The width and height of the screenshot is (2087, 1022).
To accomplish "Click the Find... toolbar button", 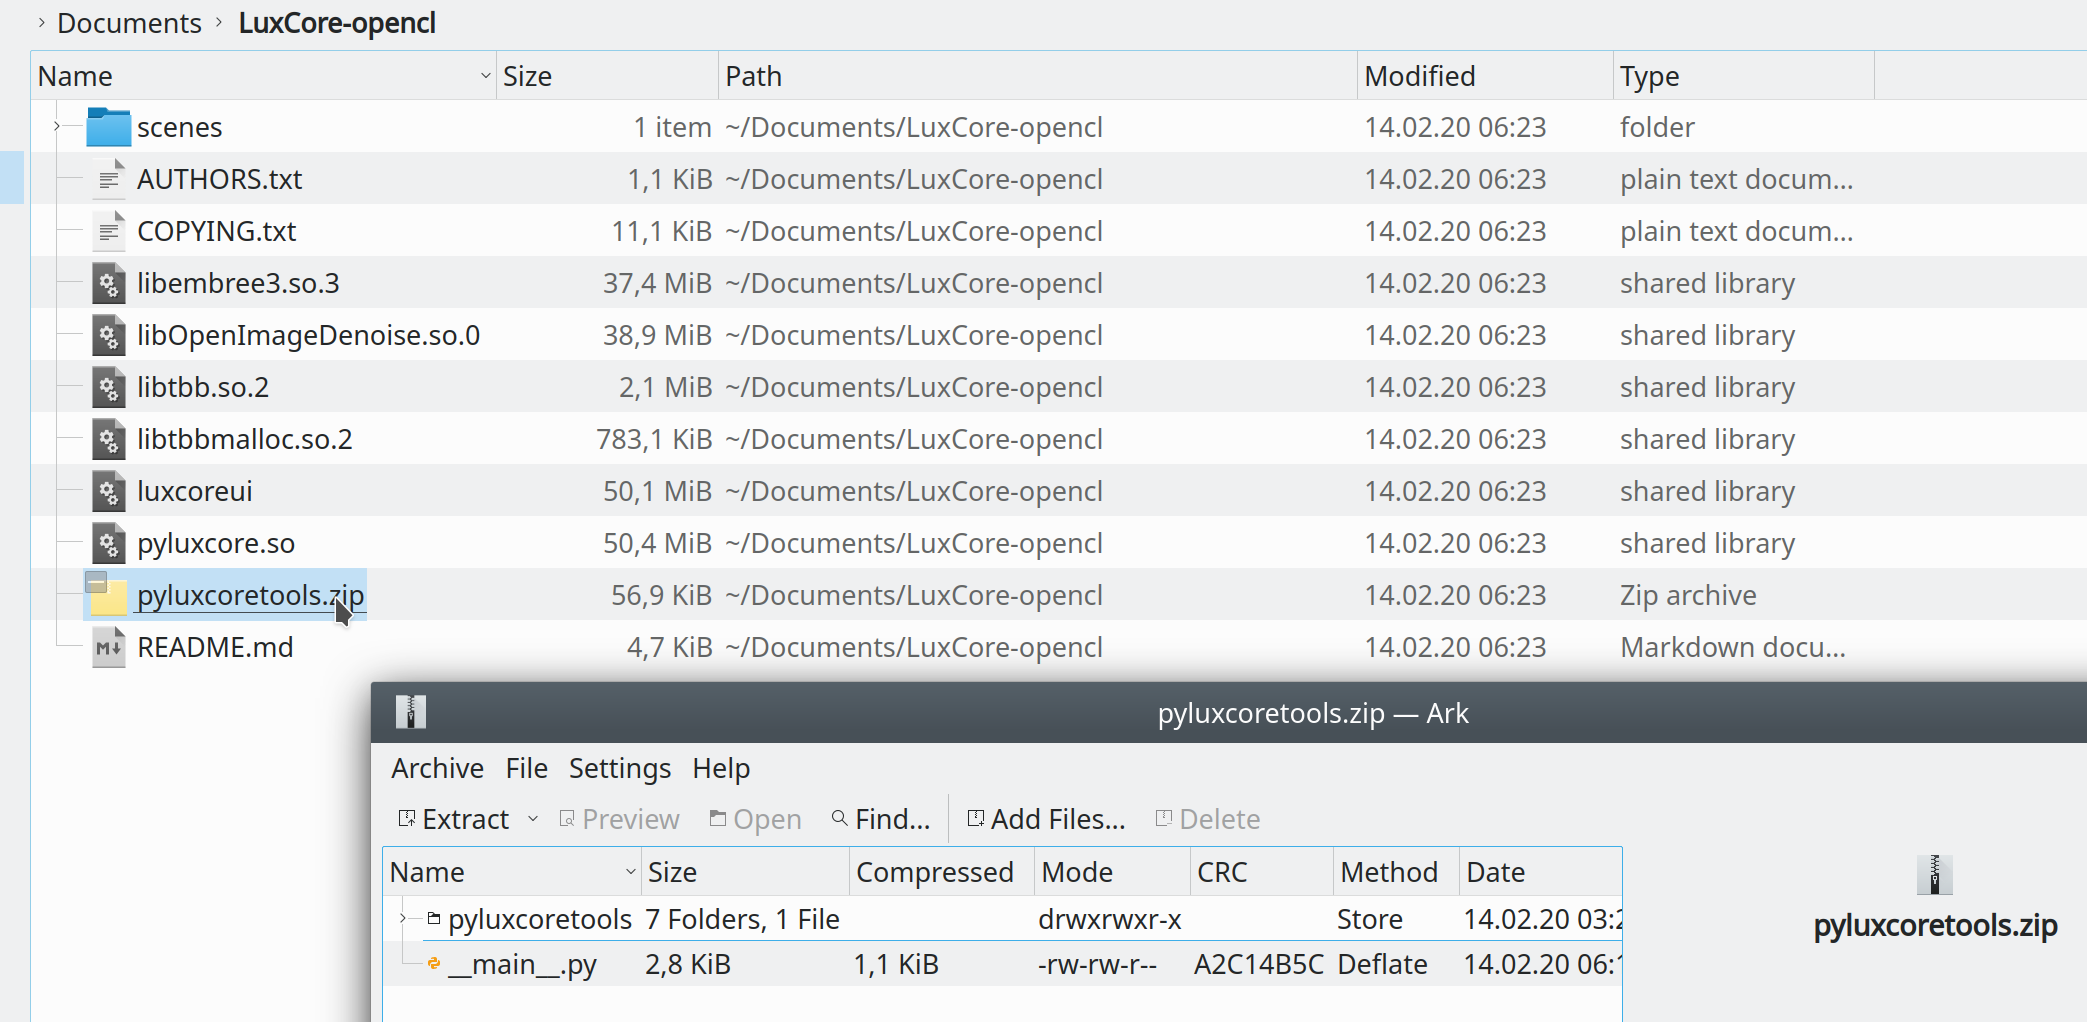I will (881, 819).
